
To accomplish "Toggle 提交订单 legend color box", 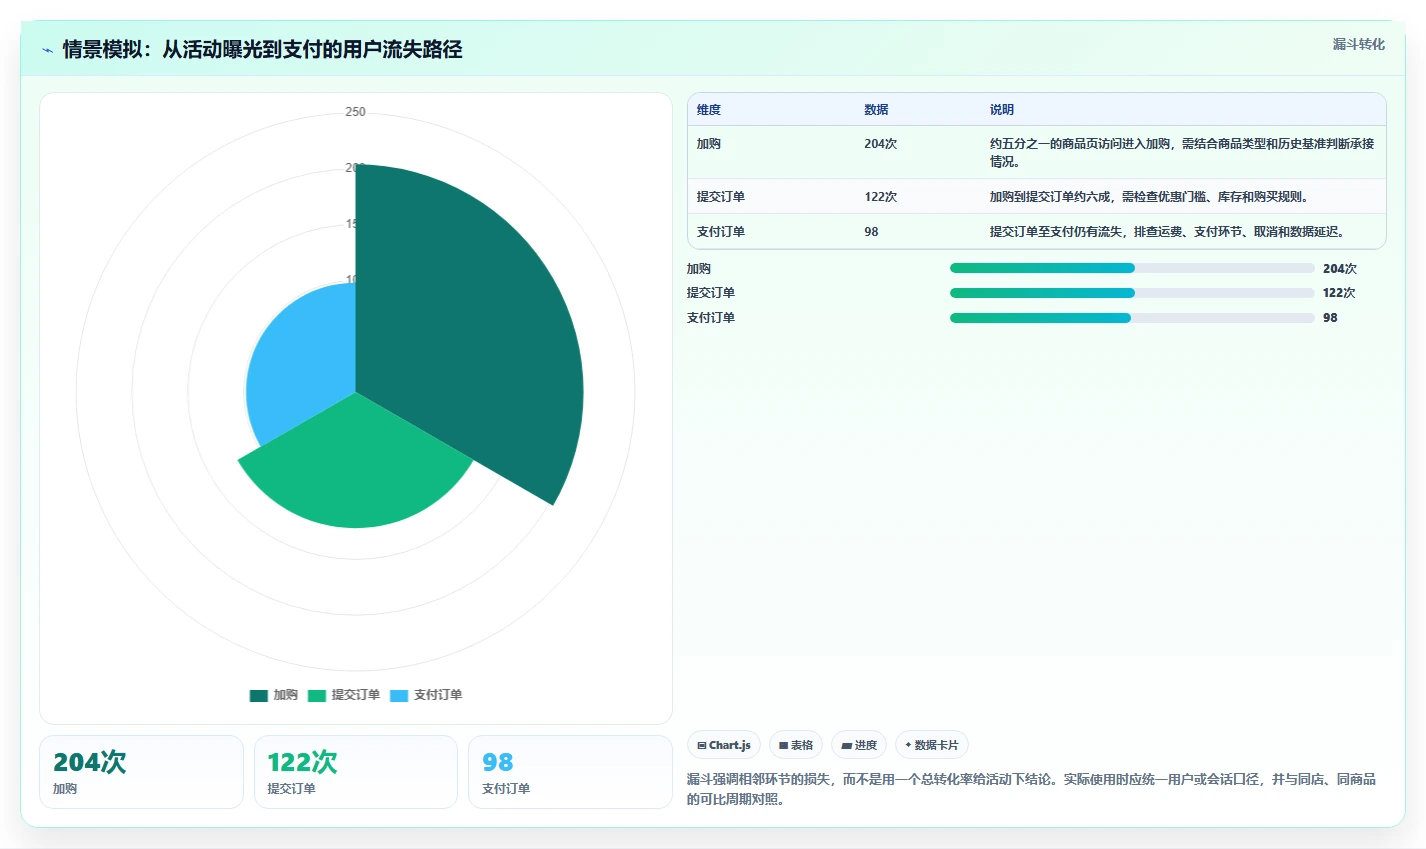I will pyautogui.click(x=317, y=695).
